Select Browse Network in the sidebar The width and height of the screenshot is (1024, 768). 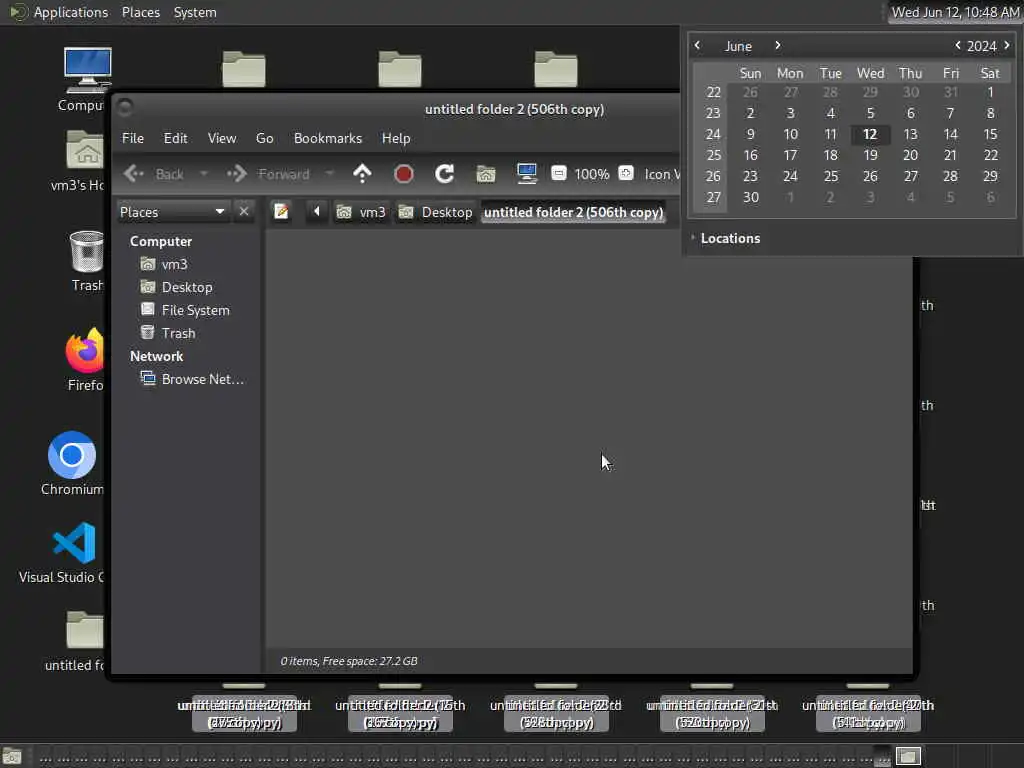202,379
